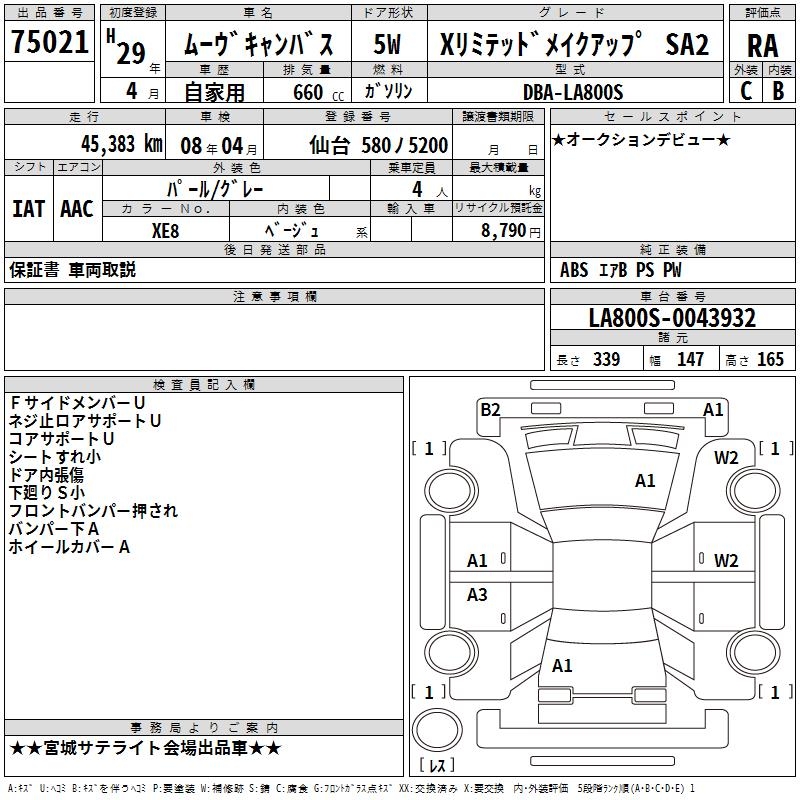Click the car name ムーヴキャンバス
The image size is (800, 800).
[258, 44]
